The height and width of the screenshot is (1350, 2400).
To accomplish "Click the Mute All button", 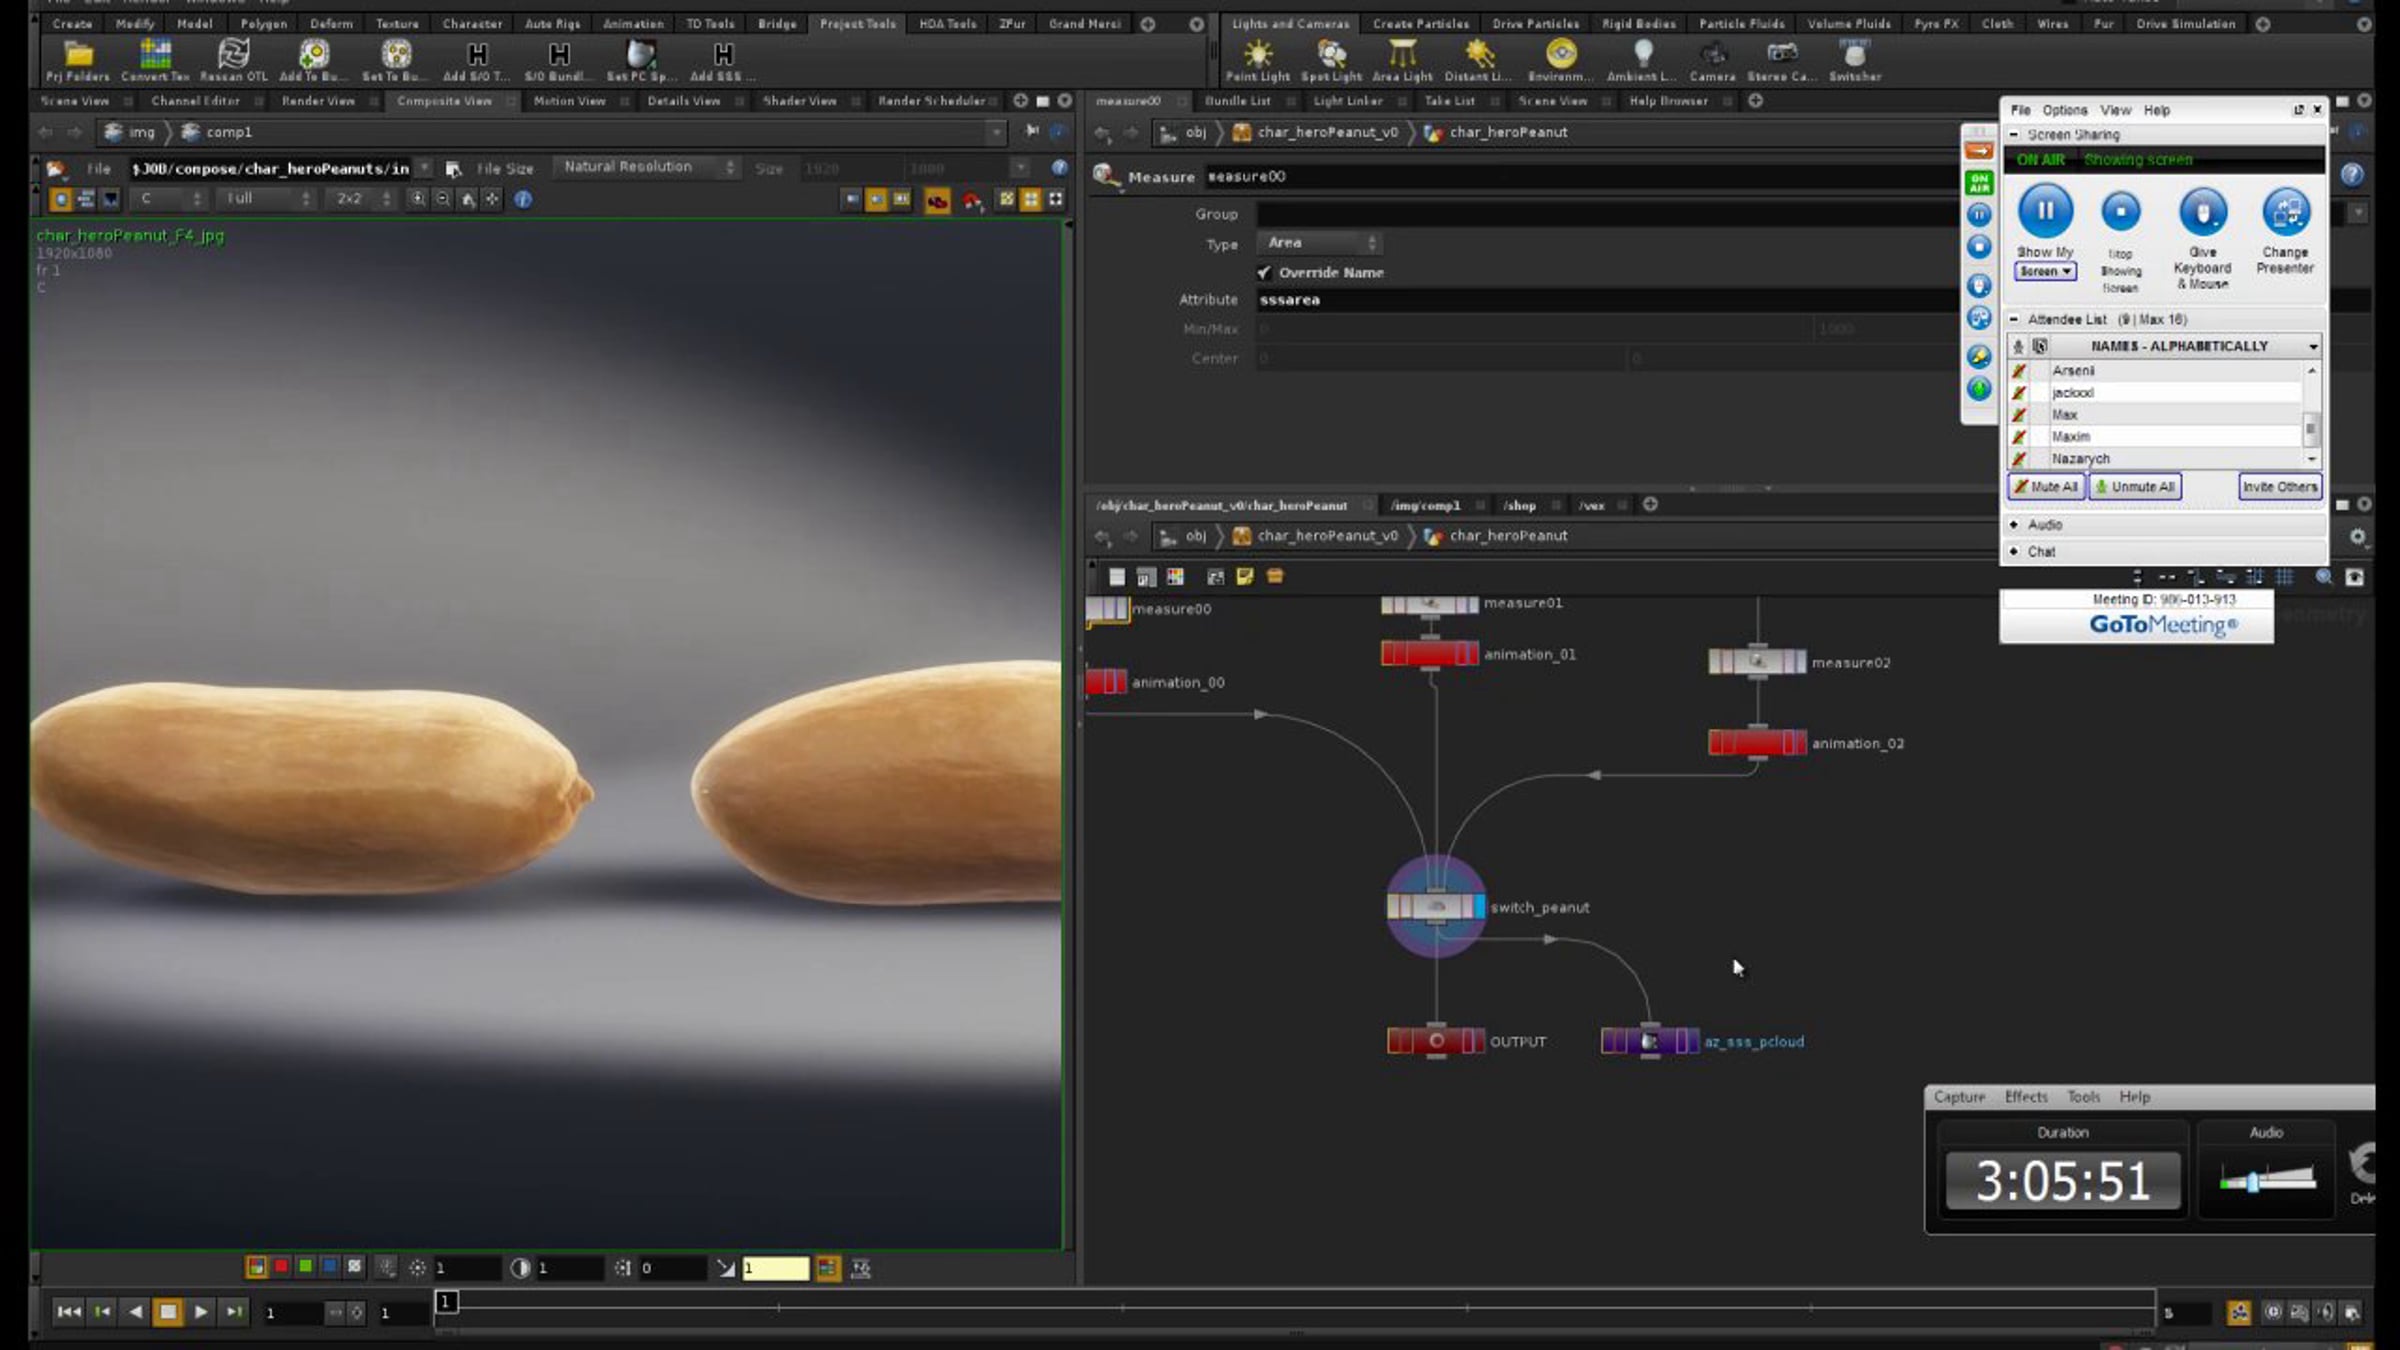I will click(2046, 487).
